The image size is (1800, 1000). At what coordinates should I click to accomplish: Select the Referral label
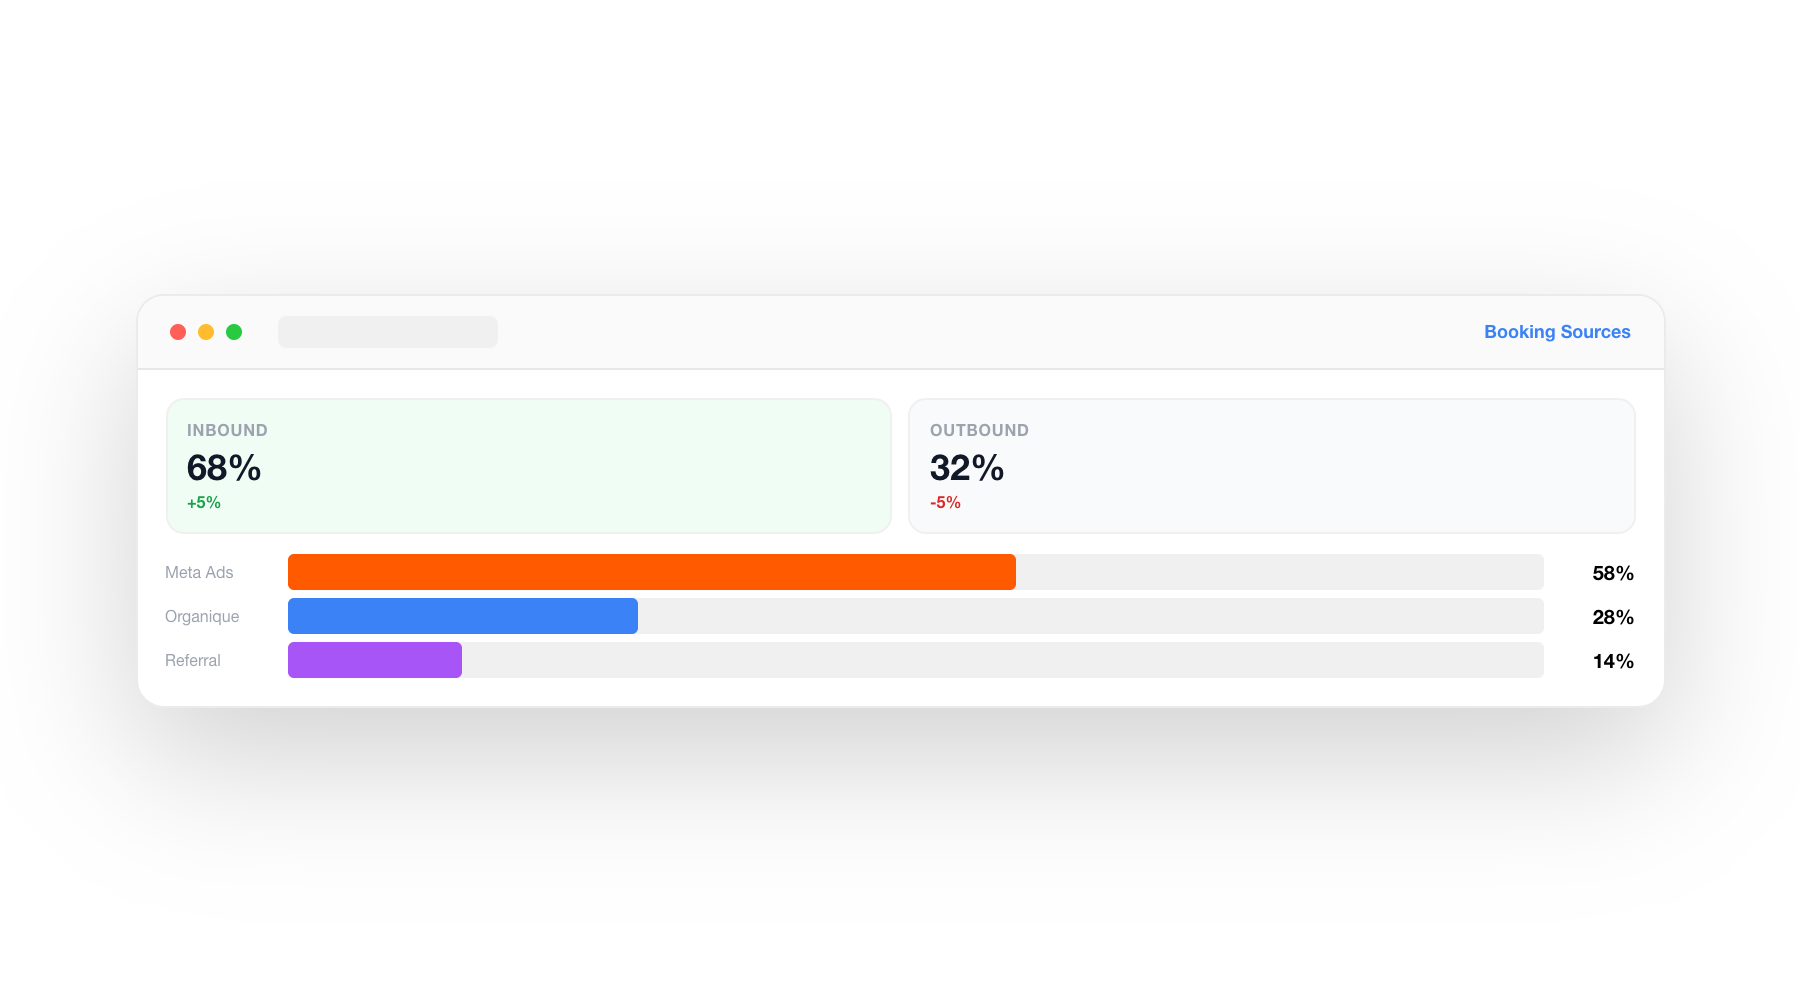coord(193,659)
